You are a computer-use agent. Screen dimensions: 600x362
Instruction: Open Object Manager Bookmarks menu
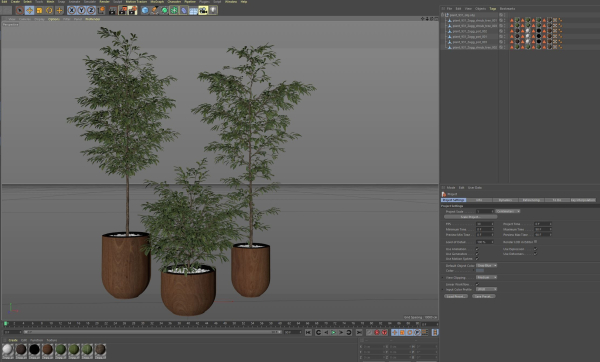tap(507, 8)
